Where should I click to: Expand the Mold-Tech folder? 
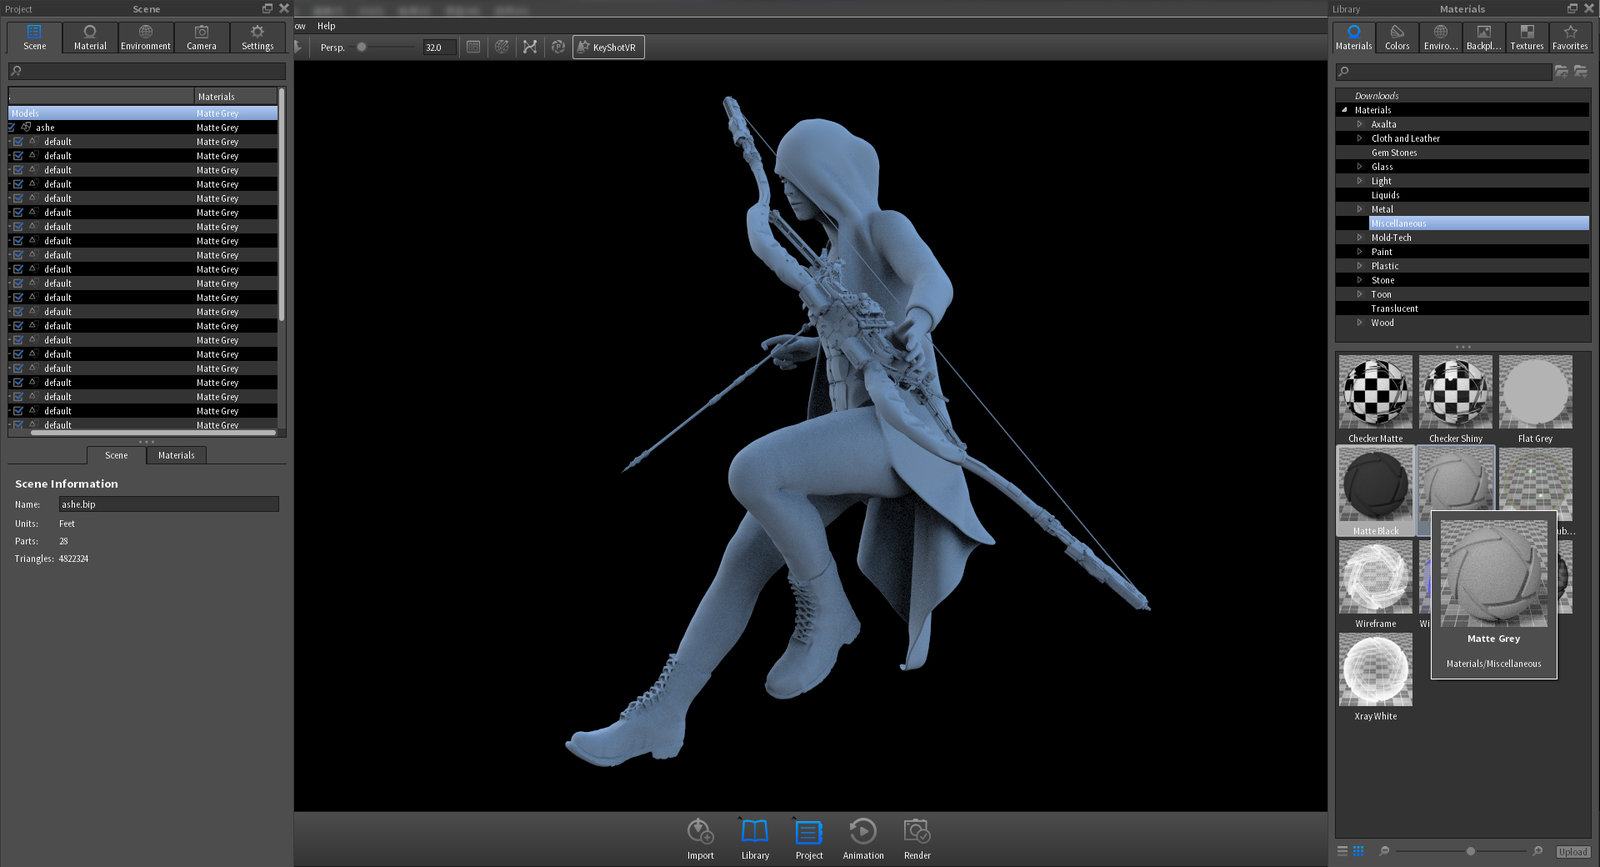[x=1360, y=237]
